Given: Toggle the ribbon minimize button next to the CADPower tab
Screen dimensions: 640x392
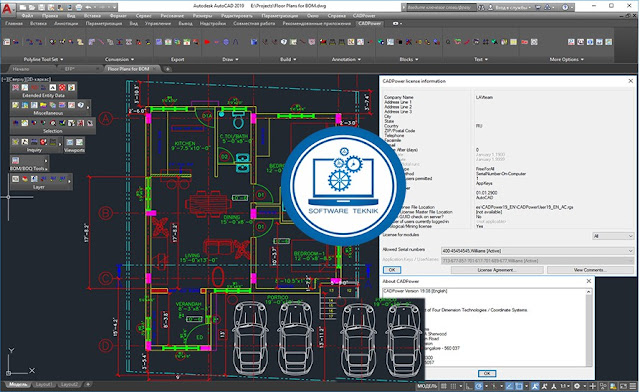Looking at the screenshot, I should coord(397,24).
